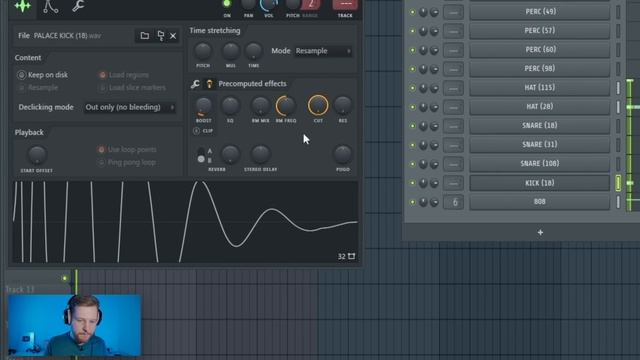Click the HAT (115) channel select indicator
This screenshot has height=360, width=640.
pyautogui.click(x=618, y=88)
